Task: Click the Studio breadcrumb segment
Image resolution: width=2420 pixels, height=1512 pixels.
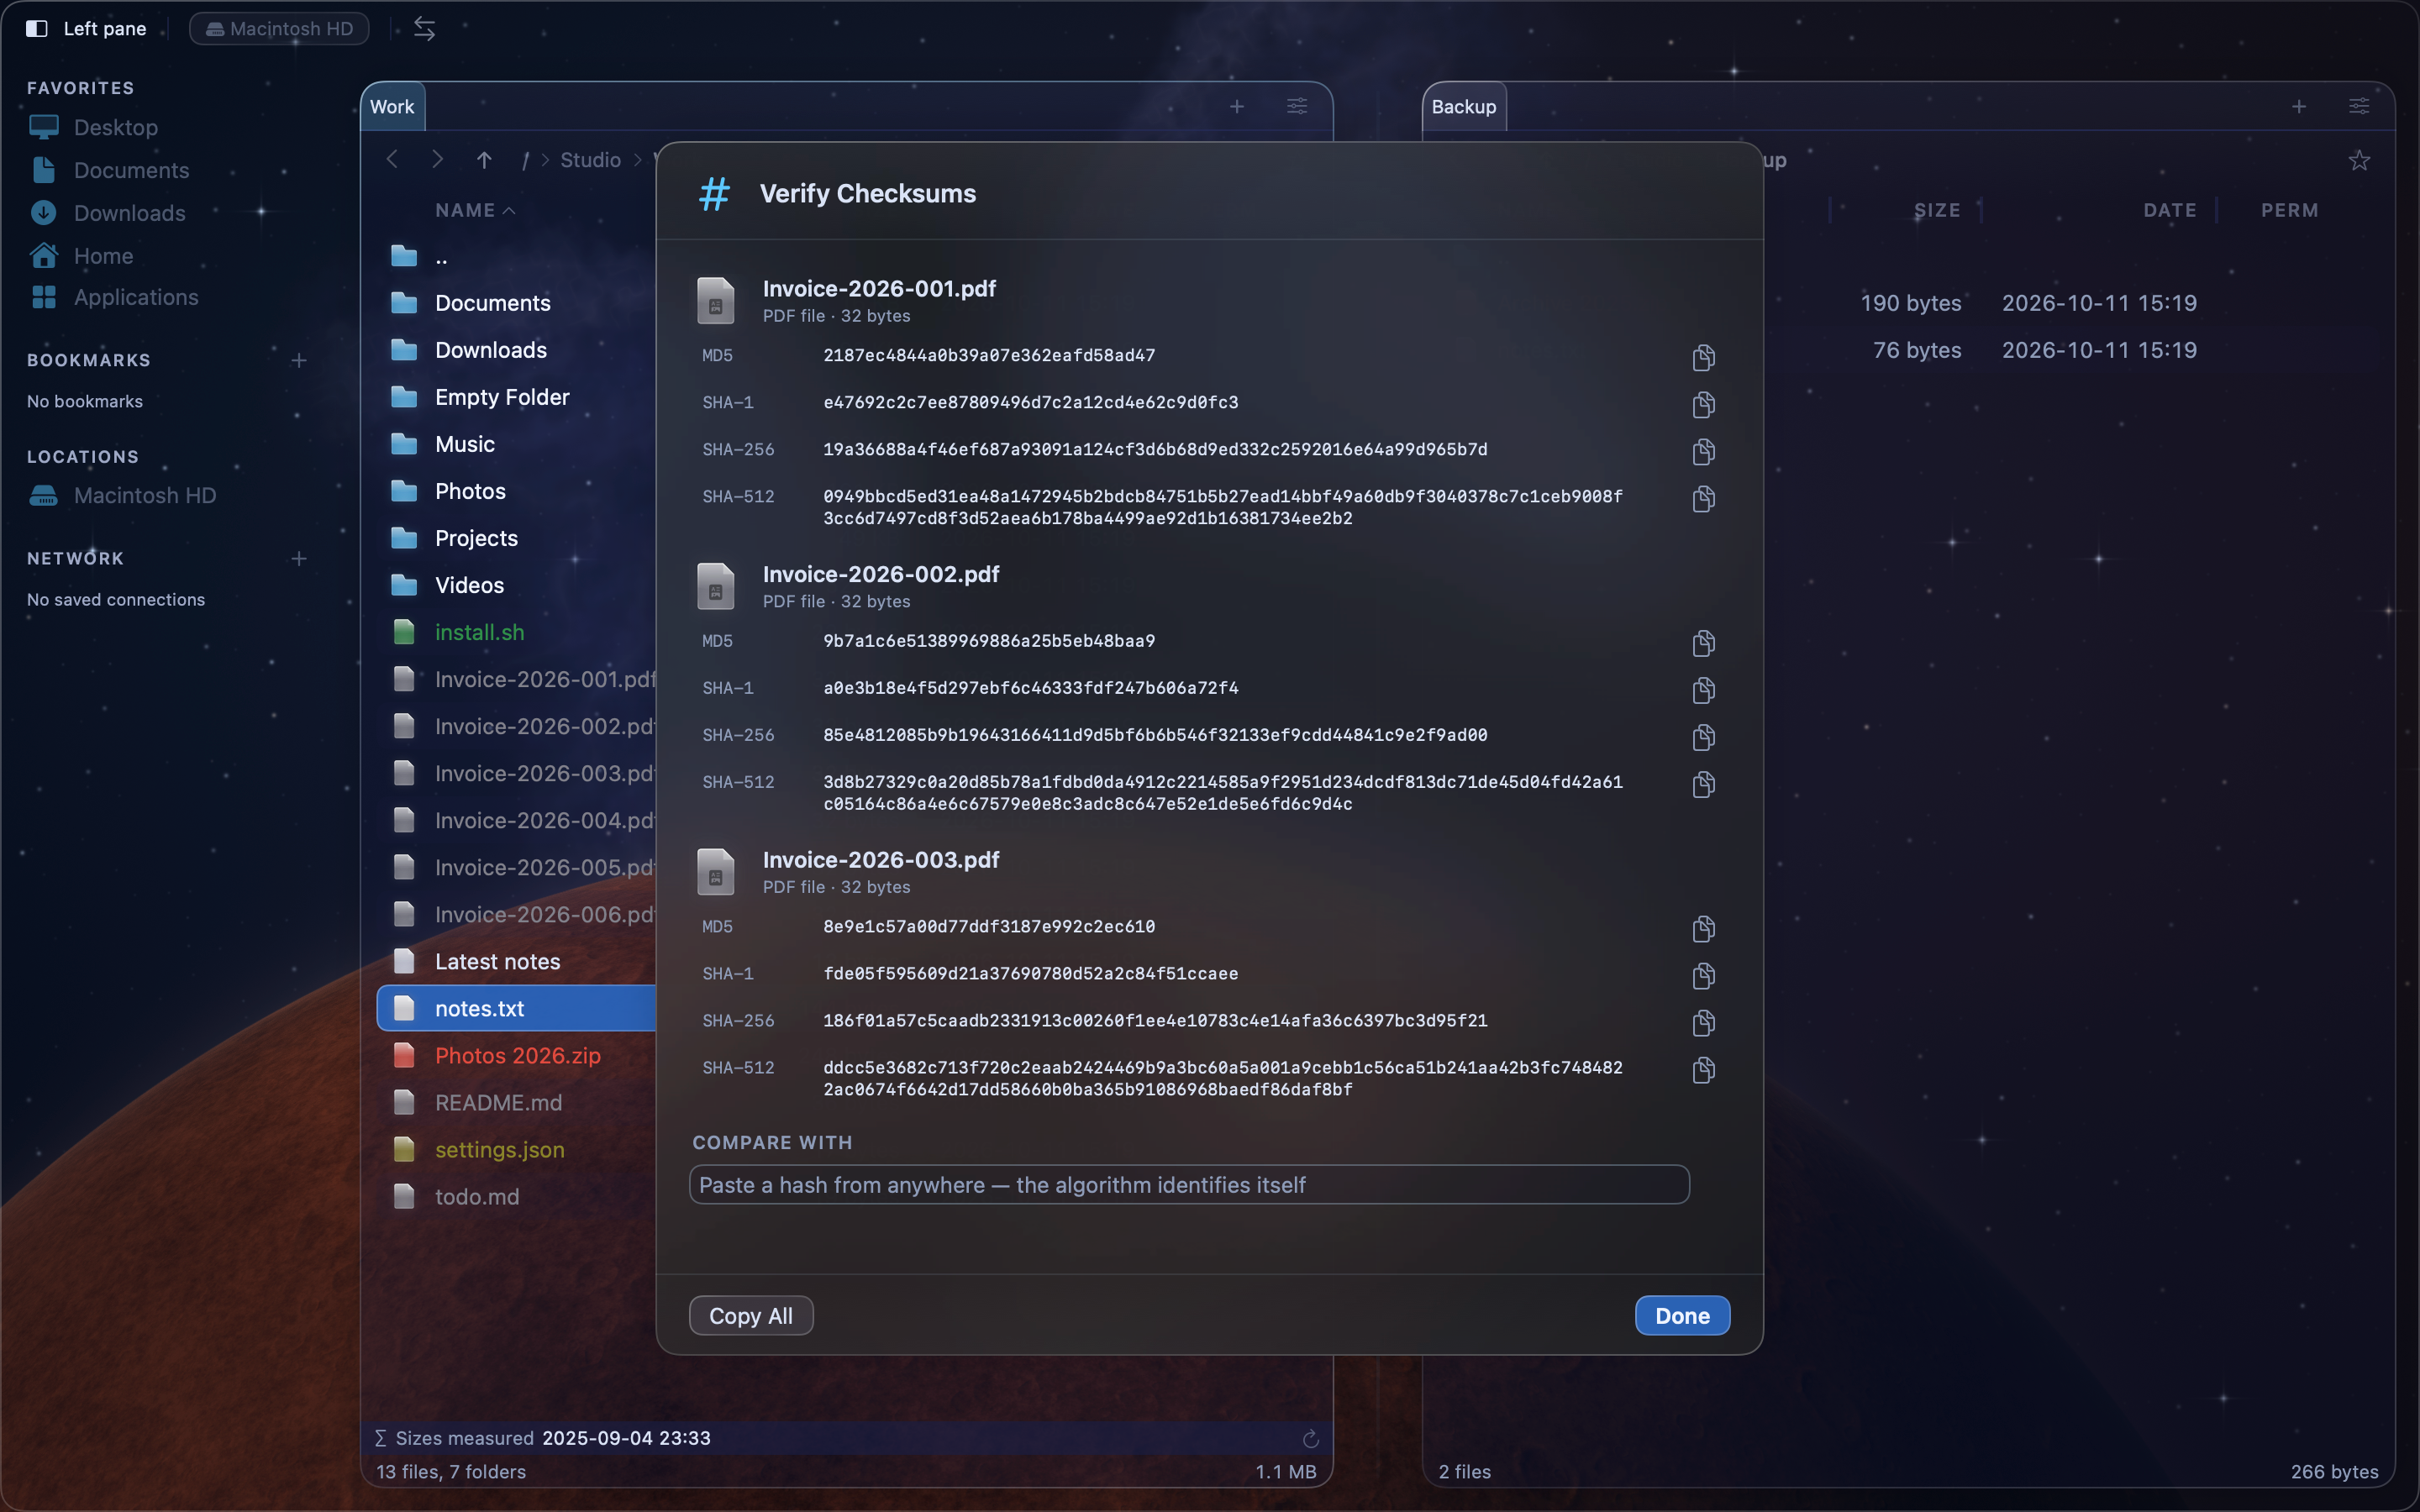Action: pos(590,160)
